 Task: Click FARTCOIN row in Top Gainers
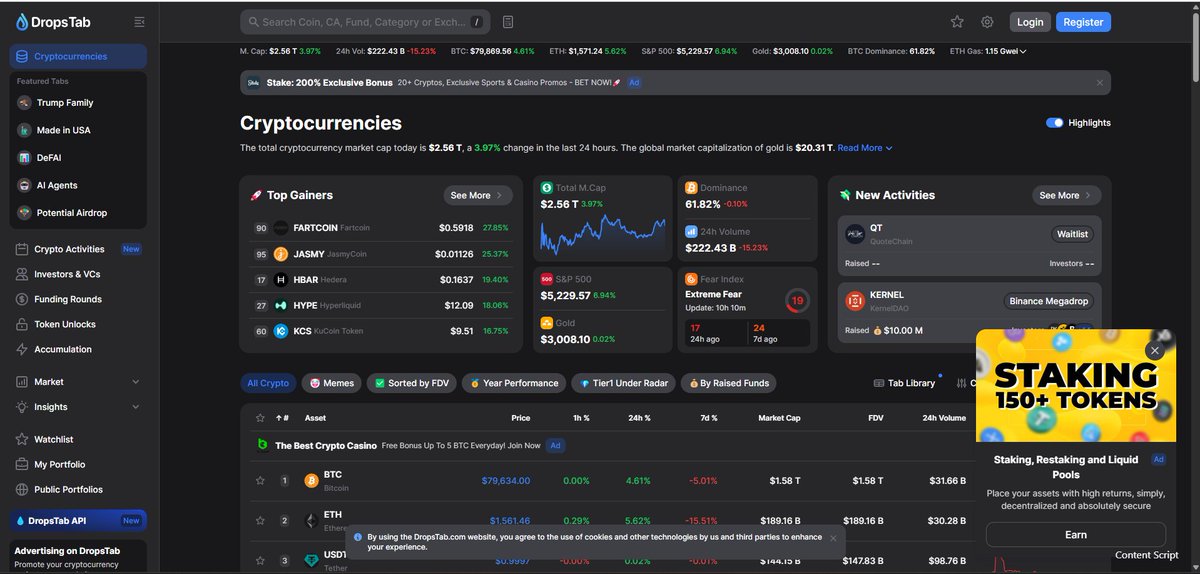pos(380,228)
